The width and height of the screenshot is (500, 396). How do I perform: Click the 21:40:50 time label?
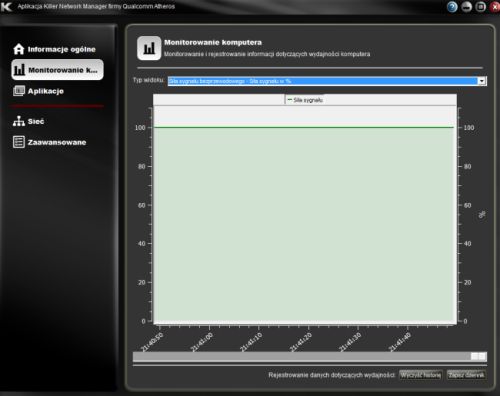point(152,342)
